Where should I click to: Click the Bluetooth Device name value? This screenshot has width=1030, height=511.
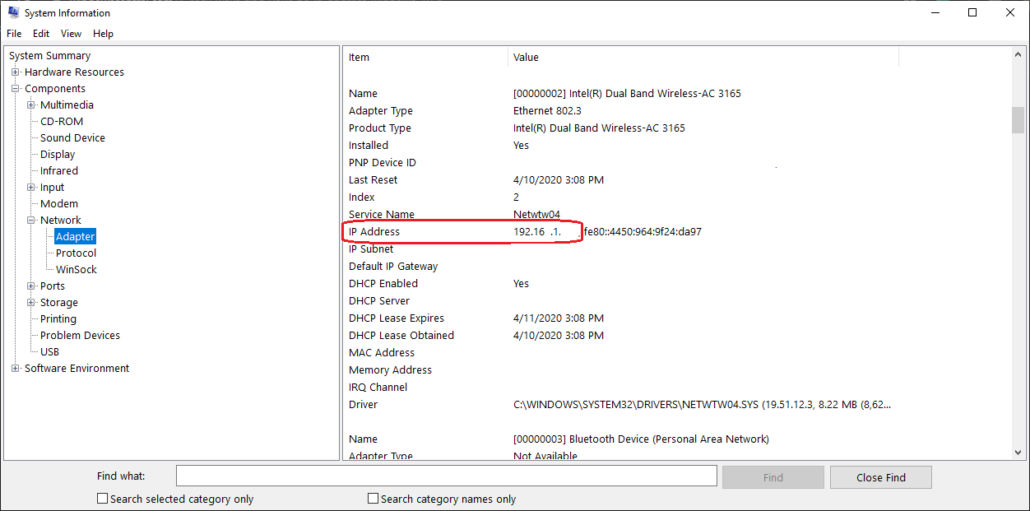coord(641,439)
